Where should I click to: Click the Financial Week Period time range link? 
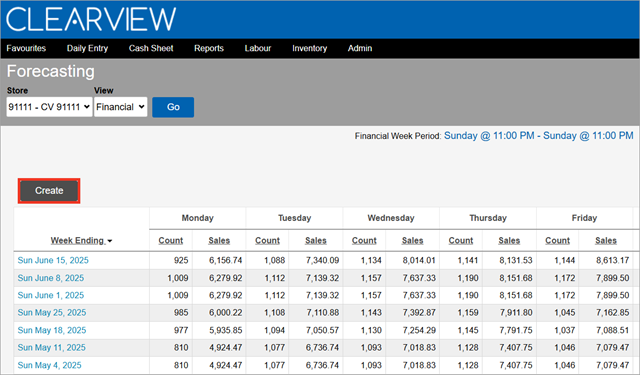pos(538,135)
